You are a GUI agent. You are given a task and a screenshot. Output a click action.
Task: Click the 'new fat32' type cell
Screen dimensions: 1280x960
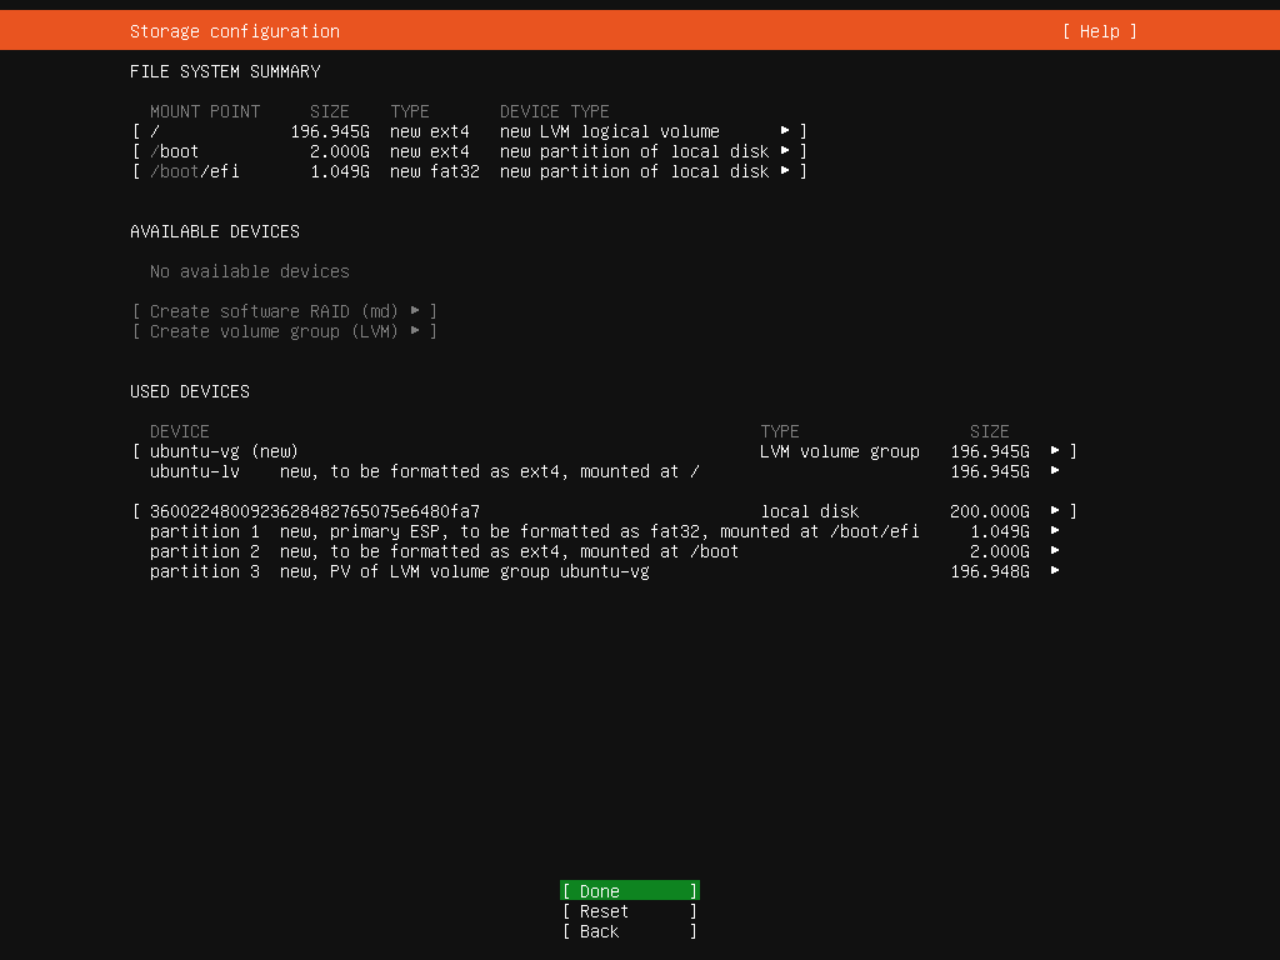point(434,171)
